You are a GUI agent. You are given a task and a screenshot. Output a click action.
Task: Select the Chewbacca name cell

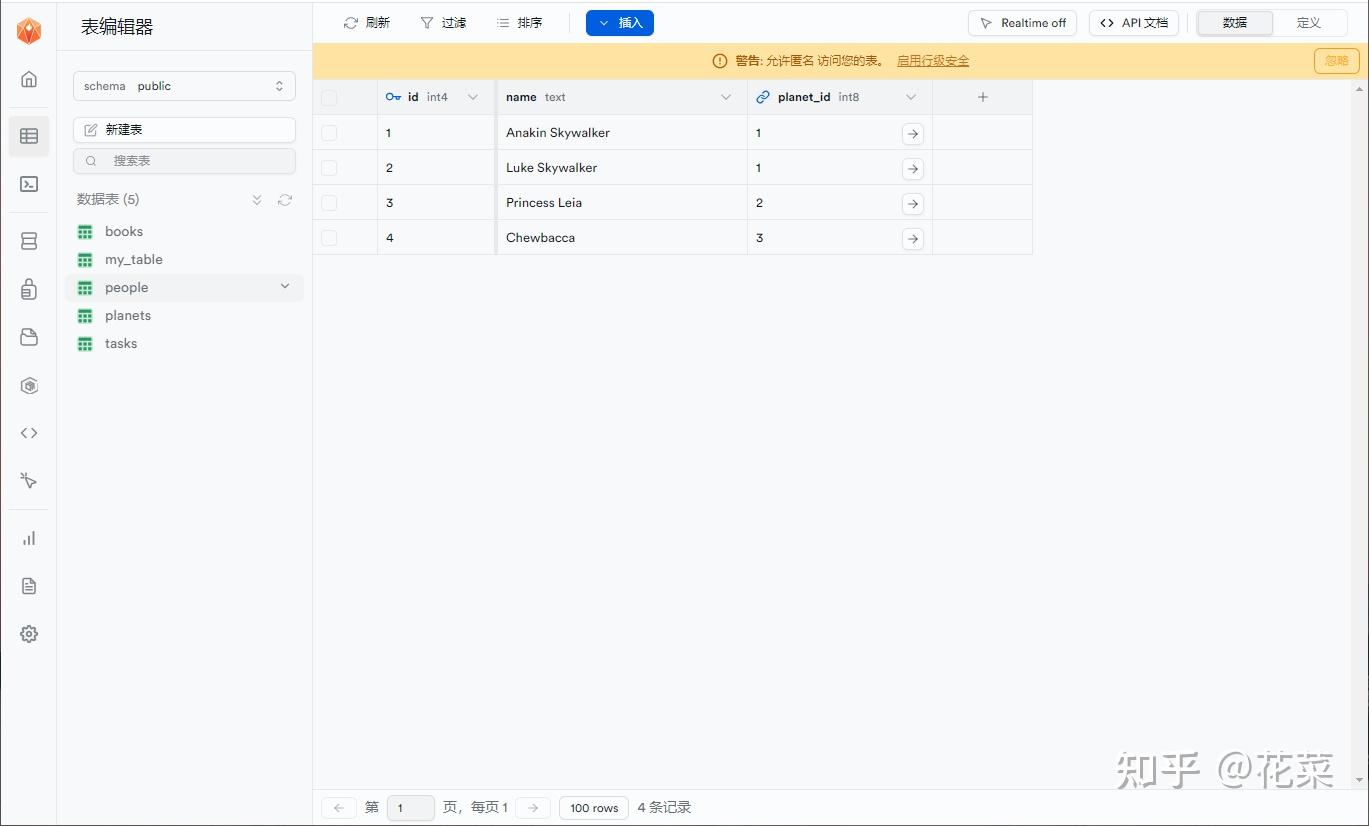(622, 237)
